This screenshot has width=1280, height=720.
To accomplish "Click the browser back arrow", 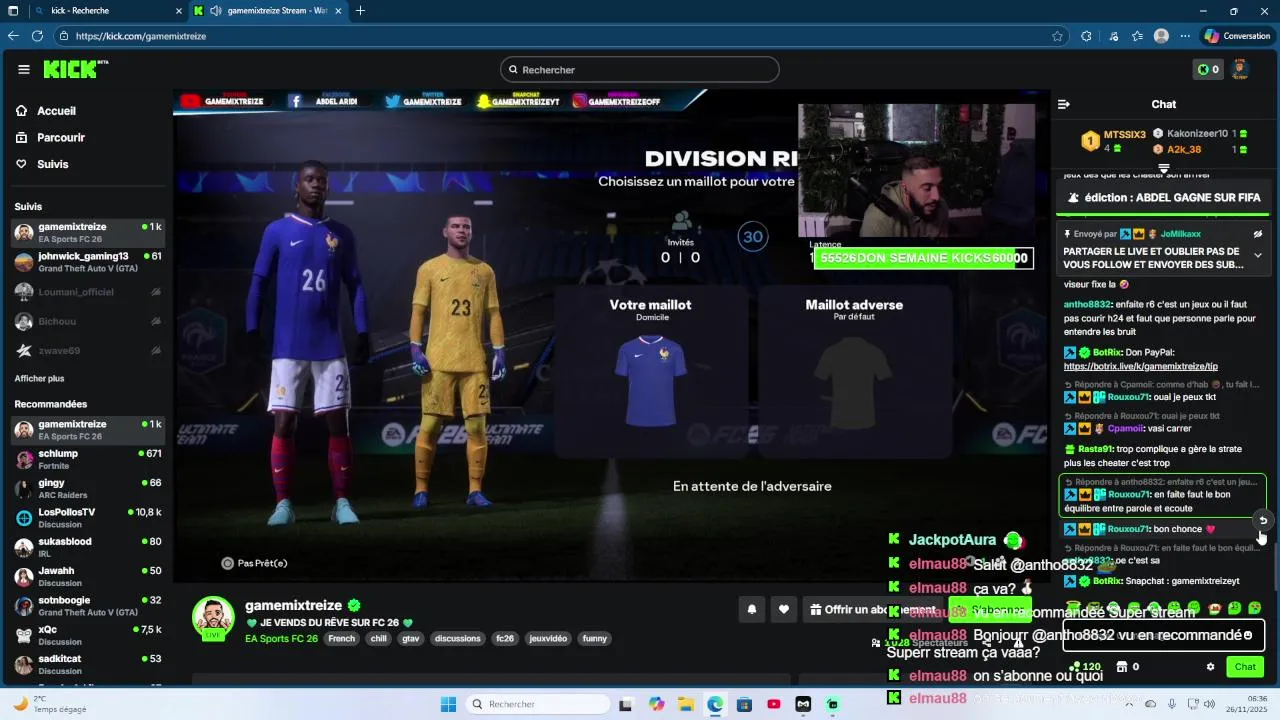I will 13,36.
